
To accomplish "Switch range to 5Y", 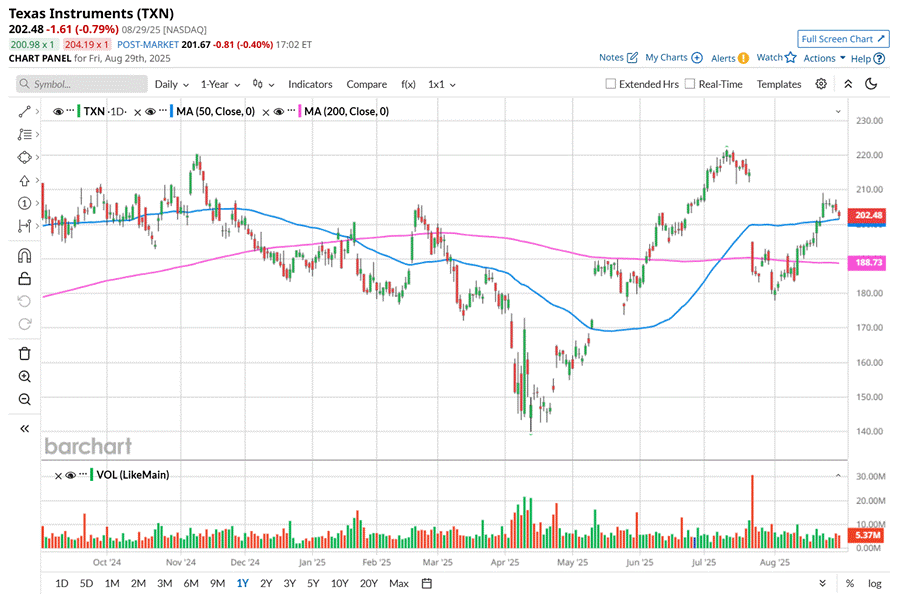I will (x=313, y=583).
